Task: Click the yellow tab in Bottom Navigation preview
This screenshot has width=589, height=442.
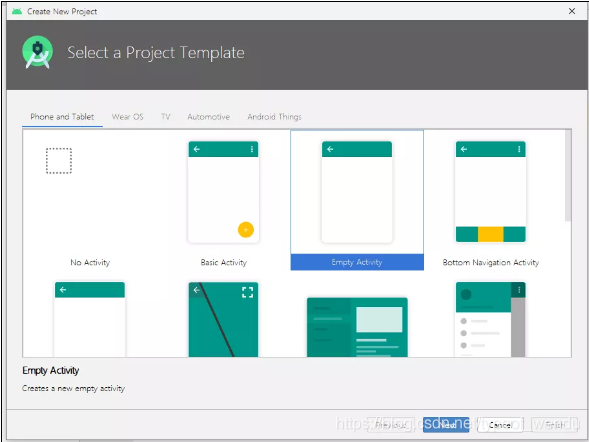Action: pyautogui.click(x=491, y=234)
